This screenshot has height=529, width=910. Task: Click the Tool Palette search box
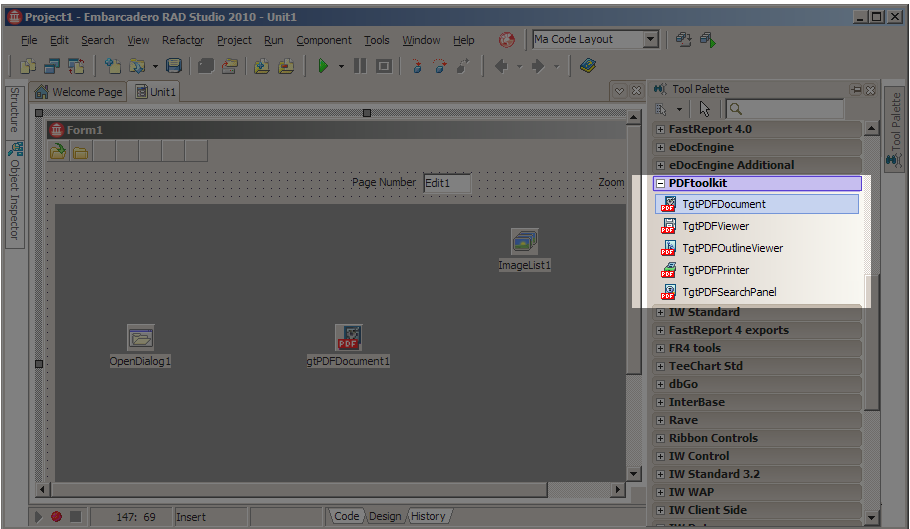(x=785, y=108)
